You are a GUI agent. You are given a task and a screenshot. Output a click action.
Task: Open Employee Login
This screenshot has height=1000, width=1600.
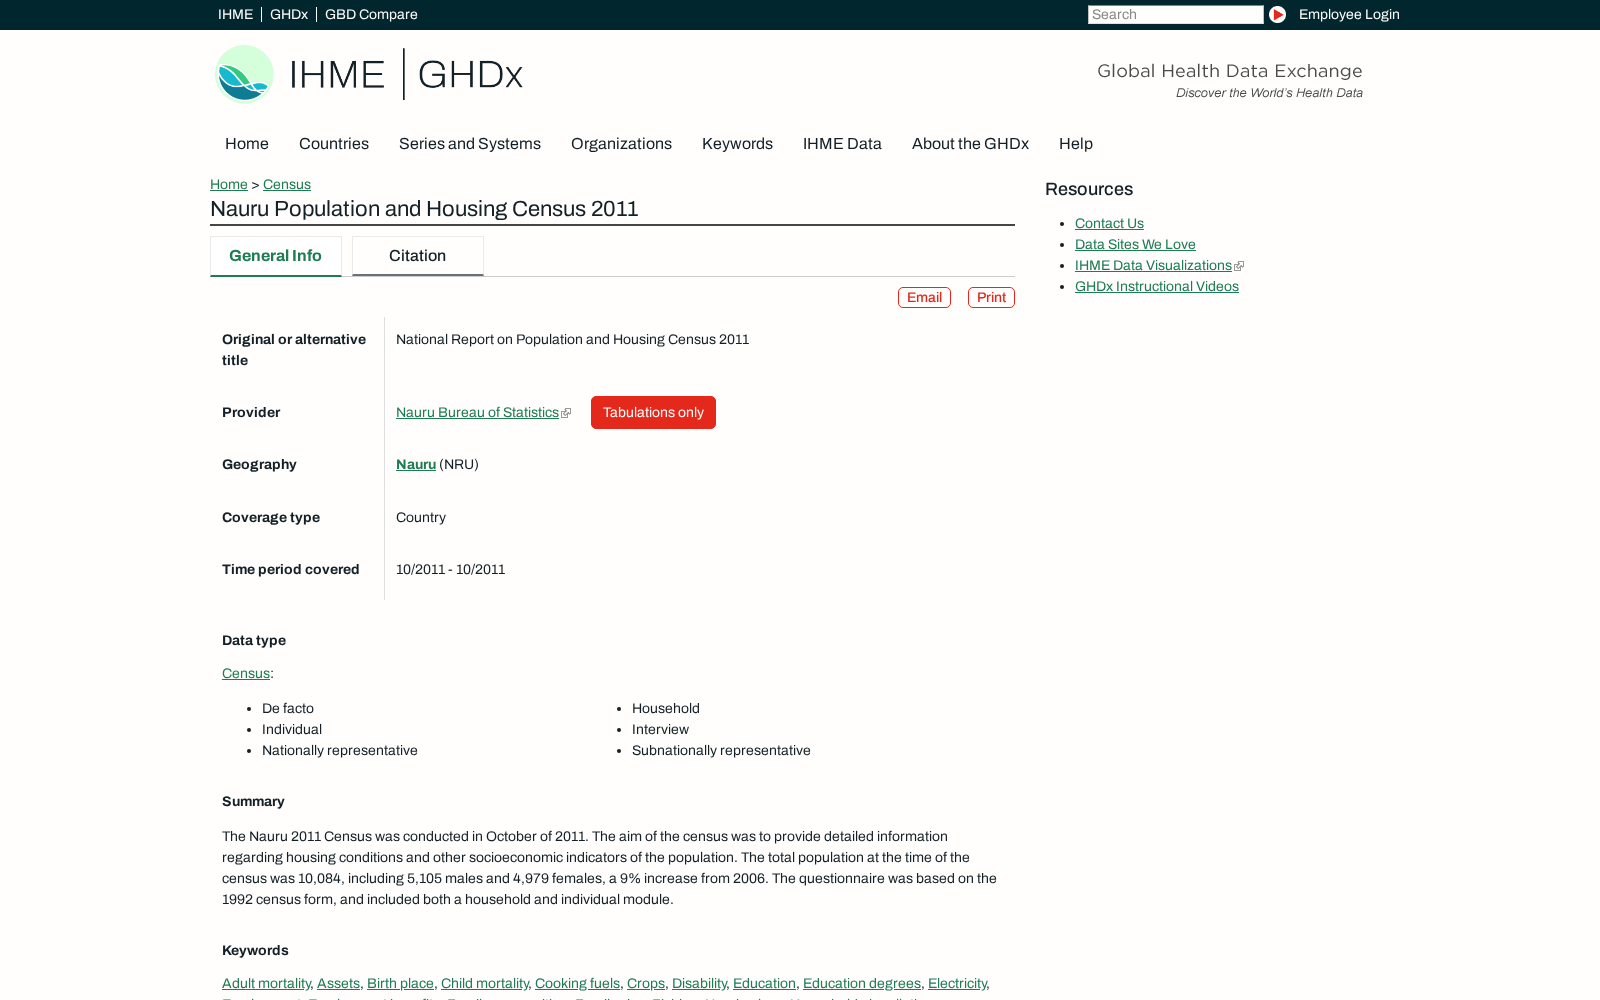tap(1349, 14)
